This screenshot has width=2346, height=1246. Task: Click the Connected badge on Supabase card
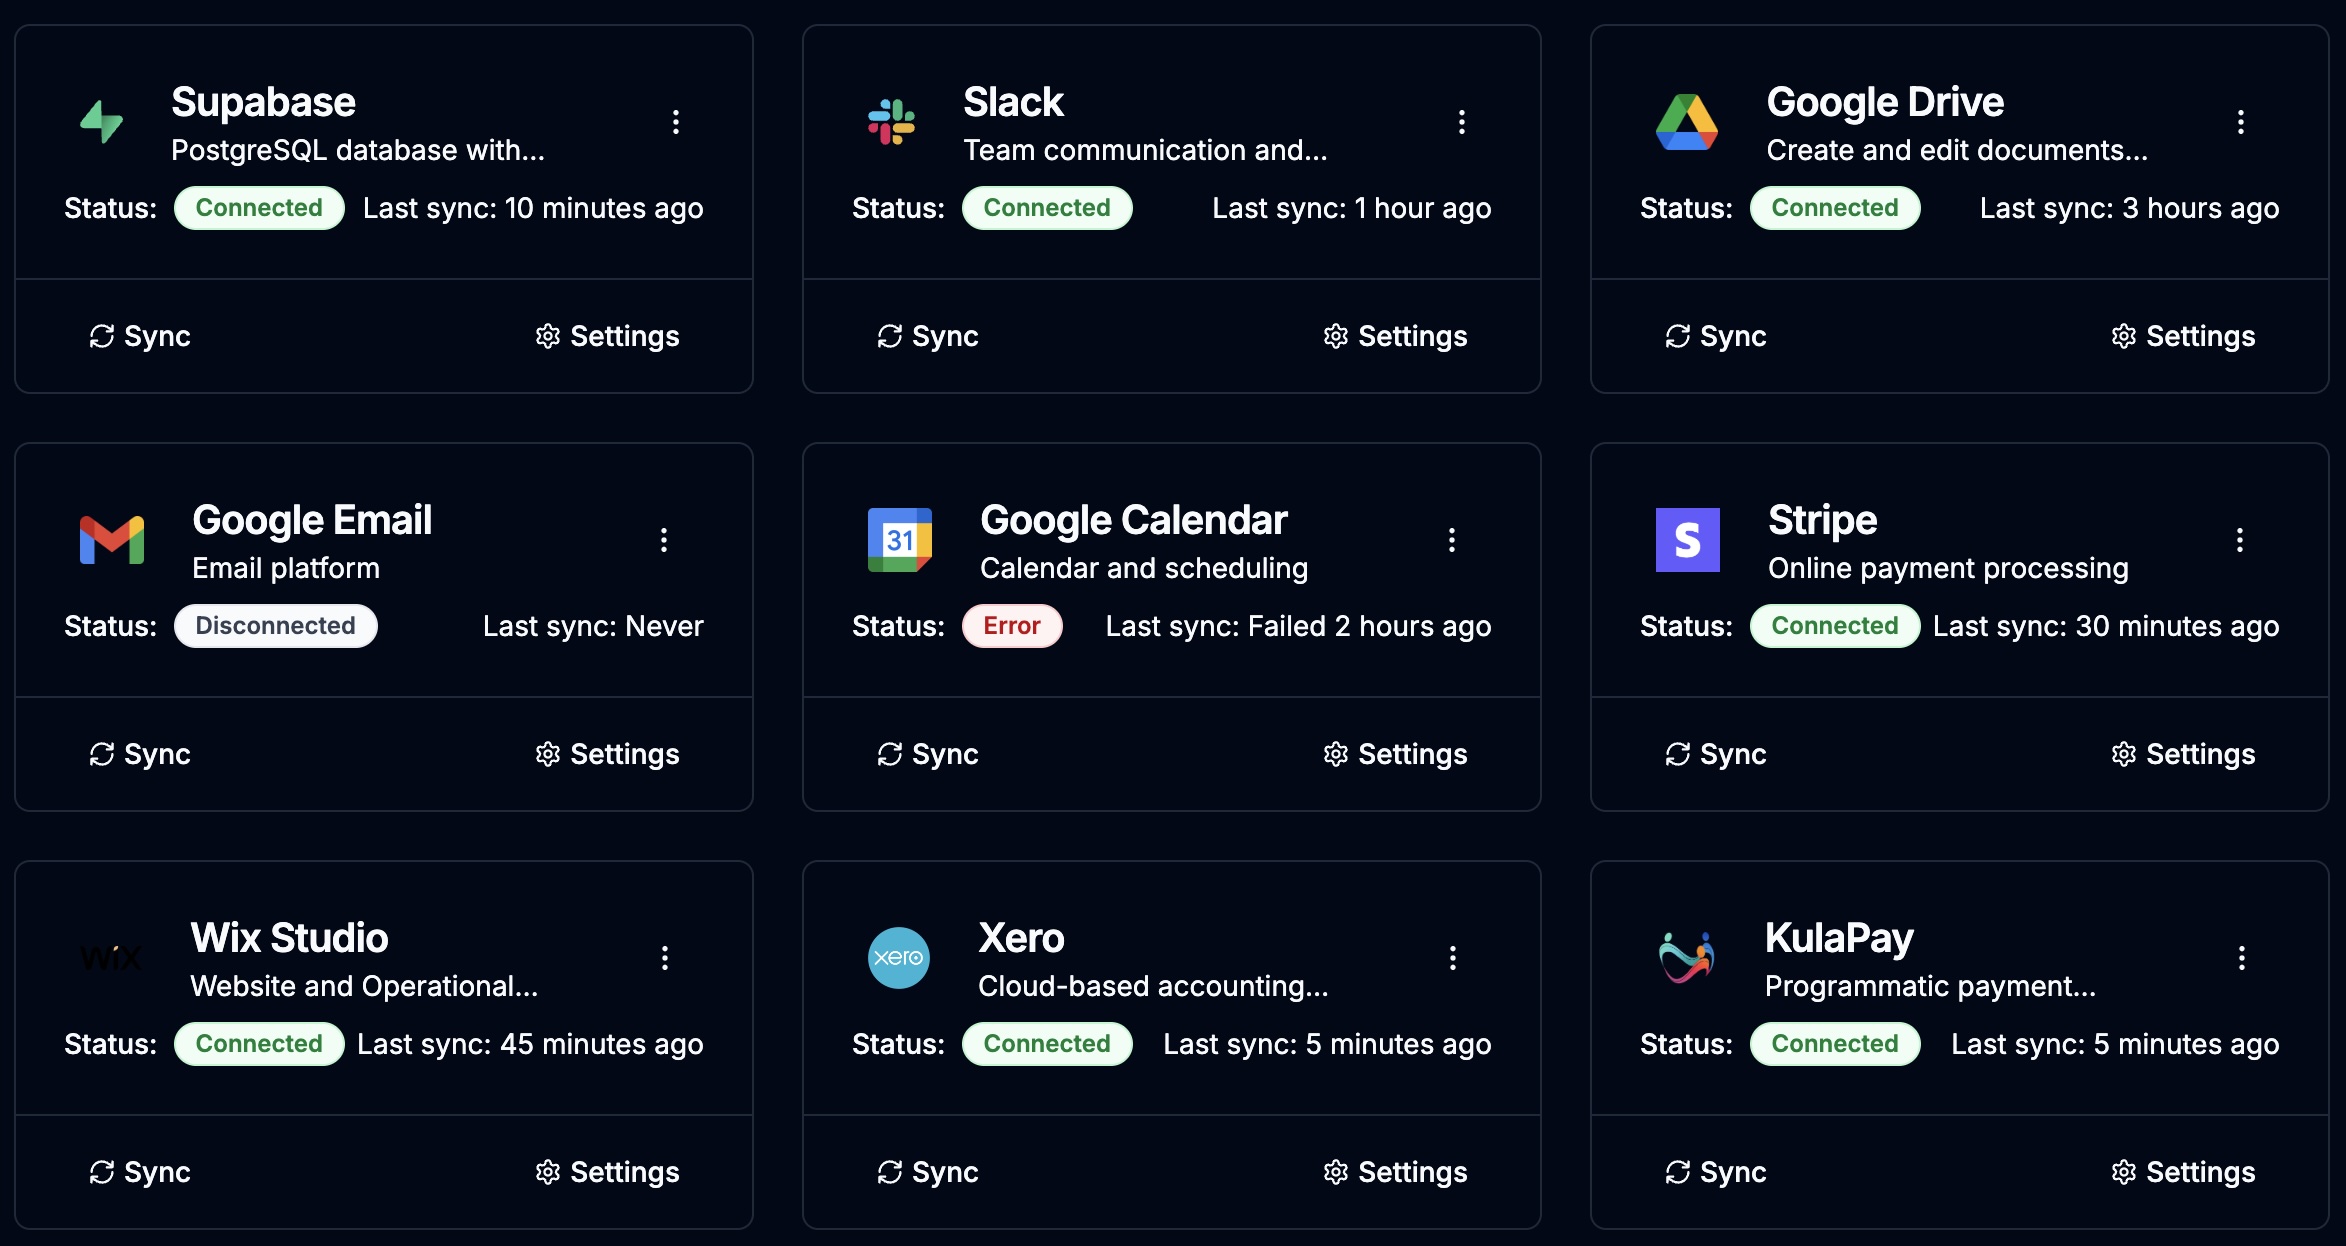pos(259,208)
